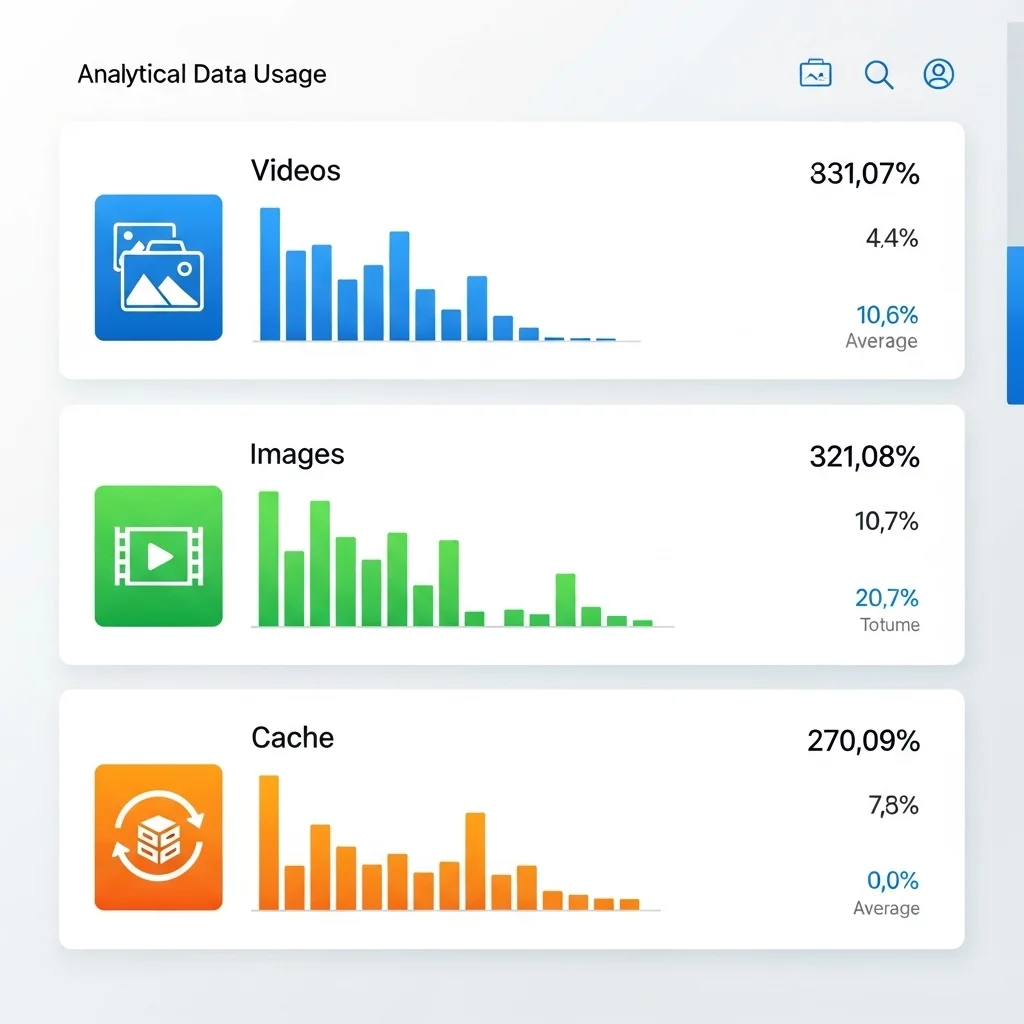Click the tallest blue bar in Videos chart
1024x1024 pixels.
tap(270, 274)
